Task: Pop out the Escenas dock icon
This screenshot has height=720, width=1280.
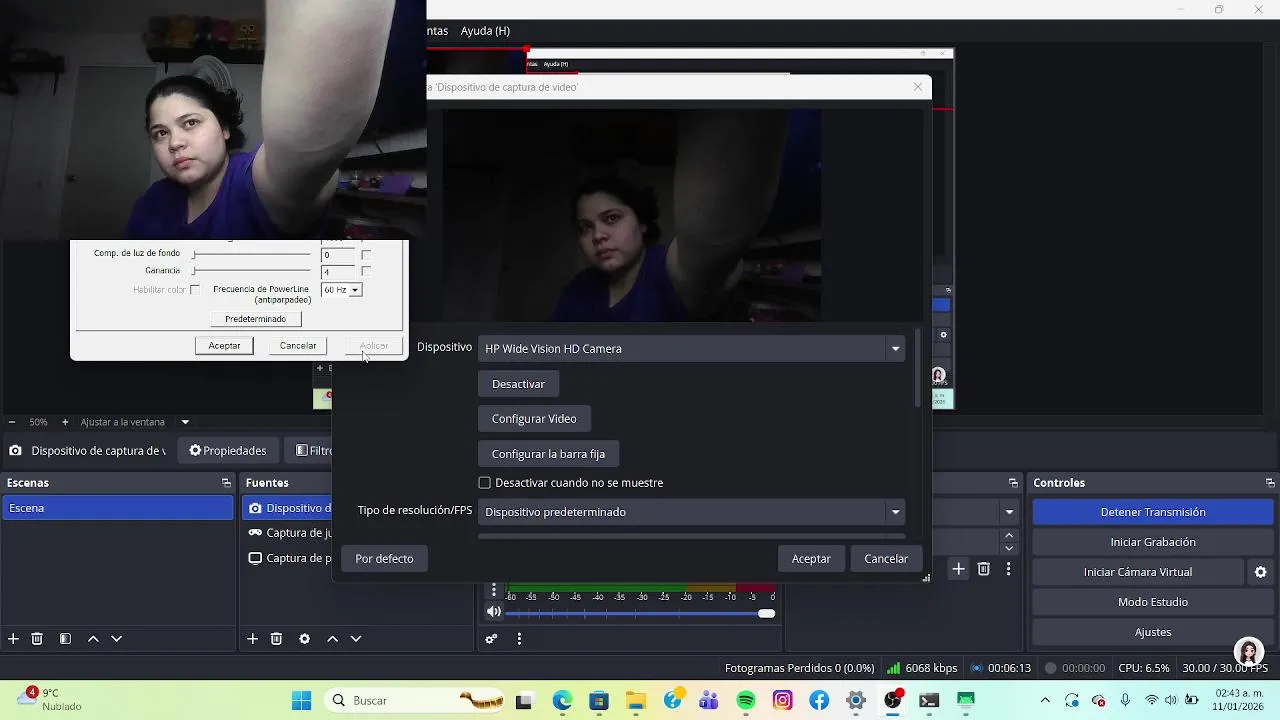Action: (226, 483)
